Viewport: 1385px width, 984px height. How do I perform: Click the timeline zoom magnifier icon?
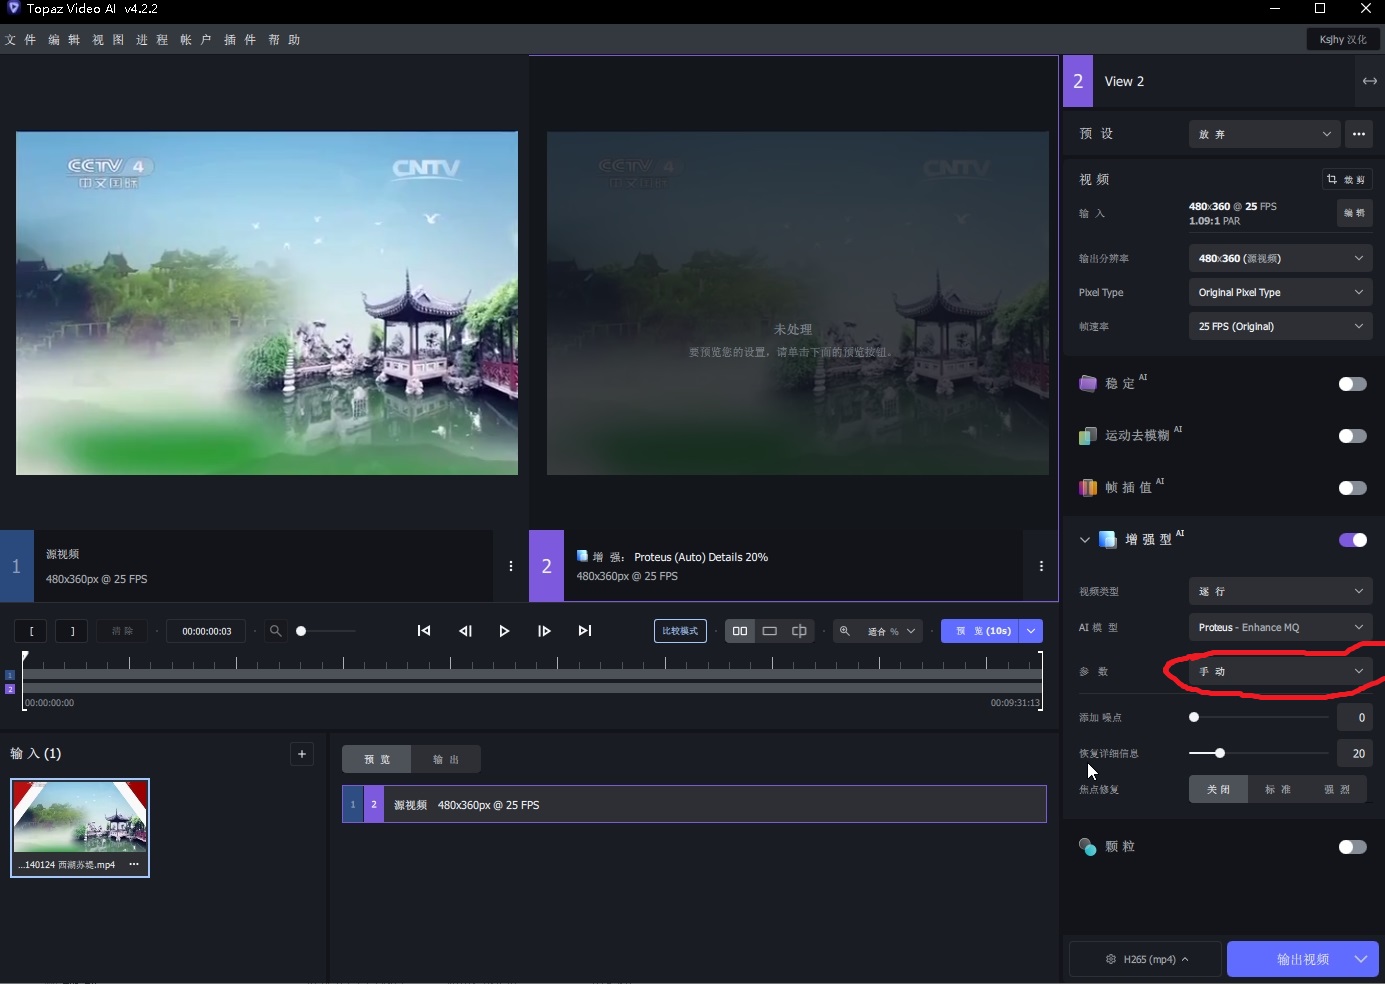point(275,631)
